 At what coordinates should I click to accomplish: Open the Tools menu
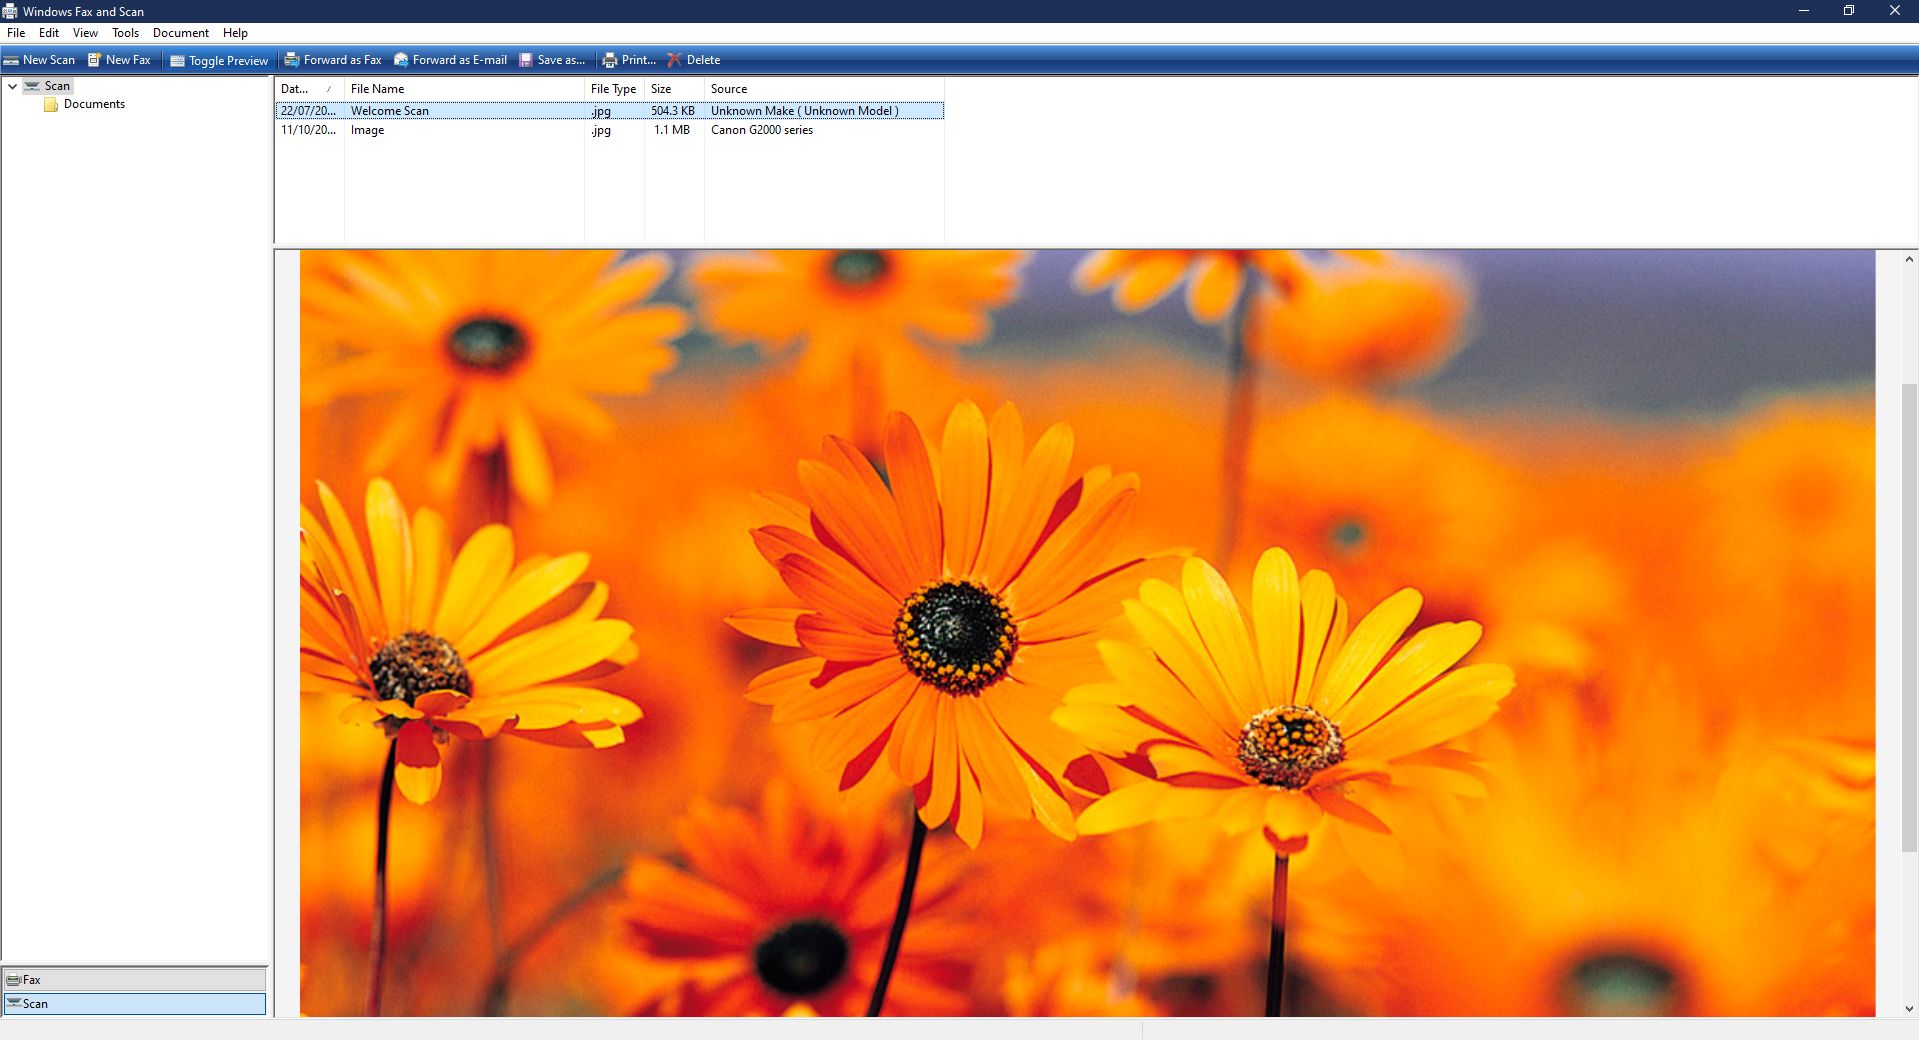(x=125, y=33)
